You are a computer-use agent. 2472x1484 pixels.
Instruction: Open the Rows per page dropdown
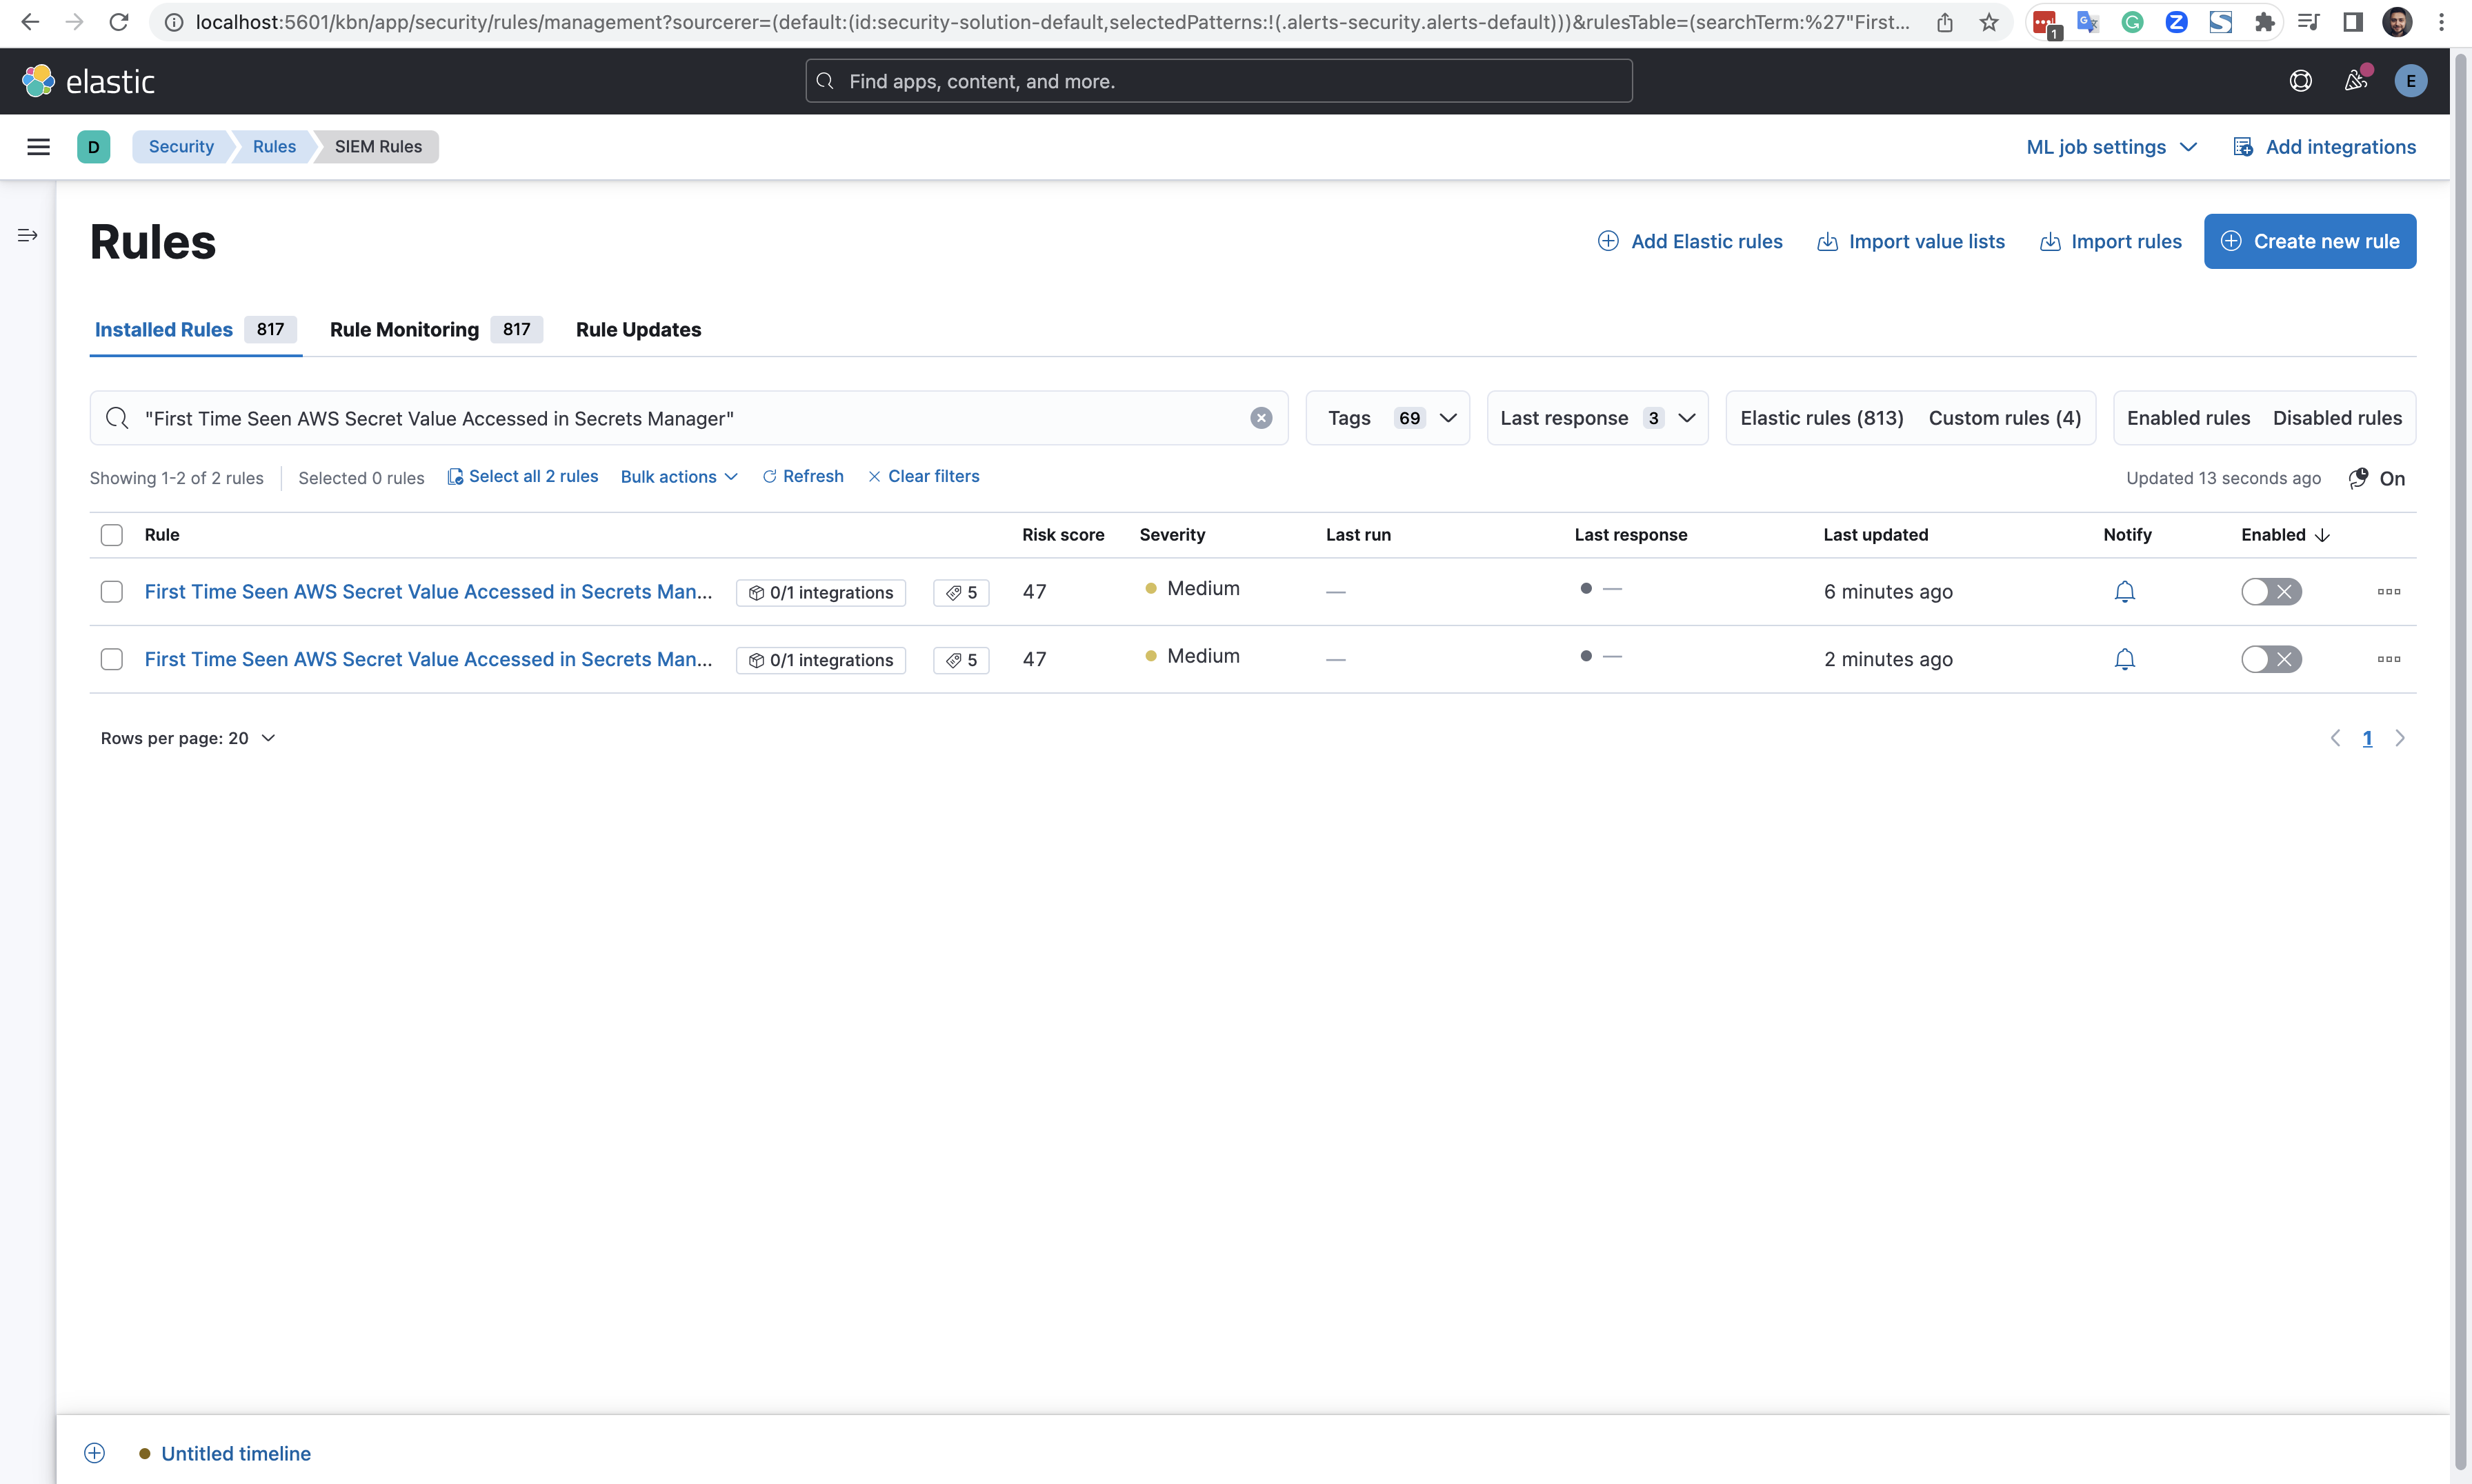tap(187, 738)
